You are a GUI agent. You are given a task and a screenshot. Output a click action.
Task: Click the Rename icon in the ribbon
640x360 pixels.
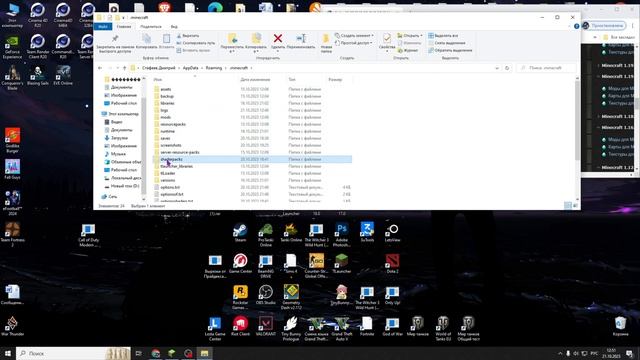(301, 38)
